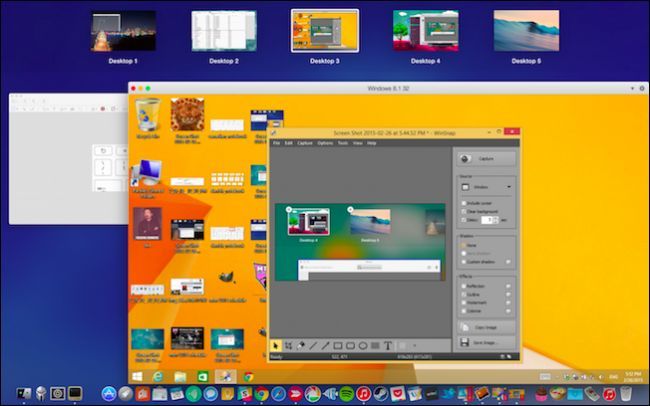Enable the Watermark effect checkbox
Viewport: 650px width, 406px height.
click(464, 303)
